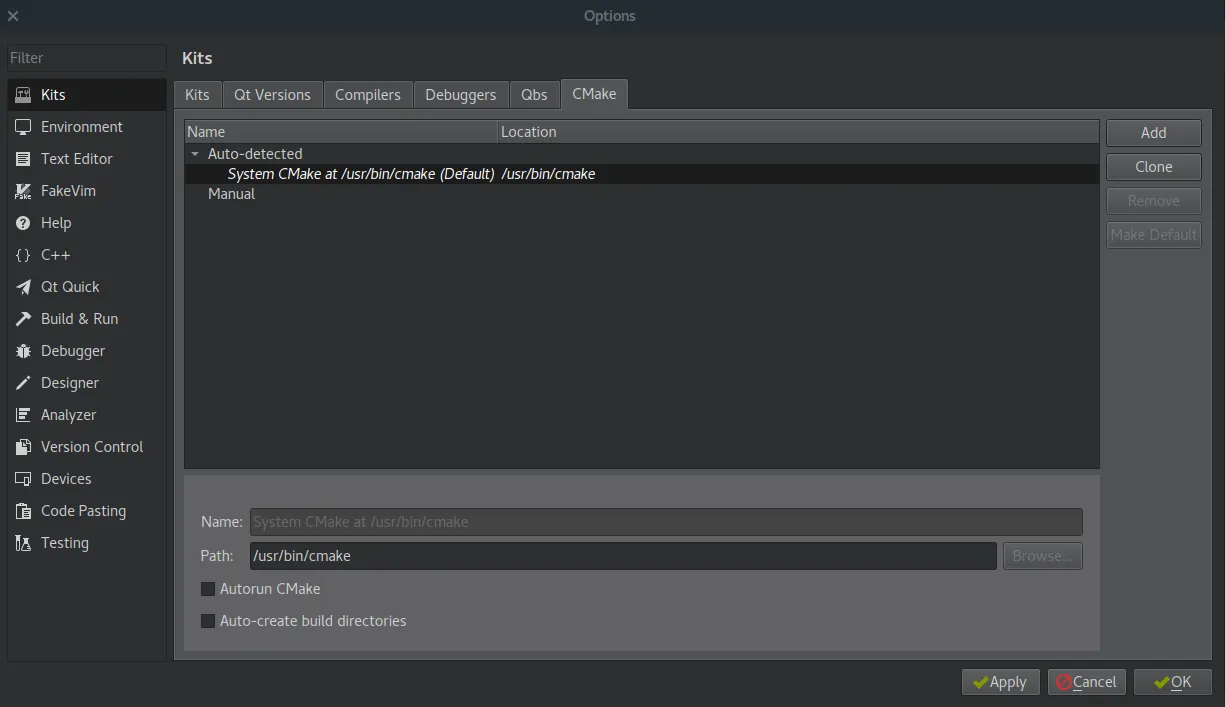Confirm with the OK button
This screenshot has width=1225, height=707.
point(1173,682)
